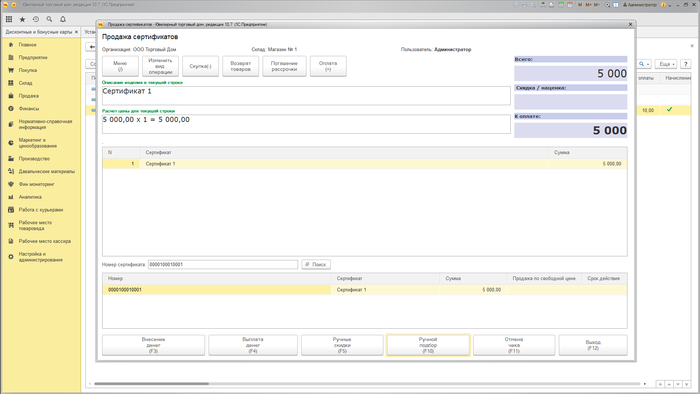
Task: Click the horizontal scrollbar at the bottom
Action: click(152, 384)
